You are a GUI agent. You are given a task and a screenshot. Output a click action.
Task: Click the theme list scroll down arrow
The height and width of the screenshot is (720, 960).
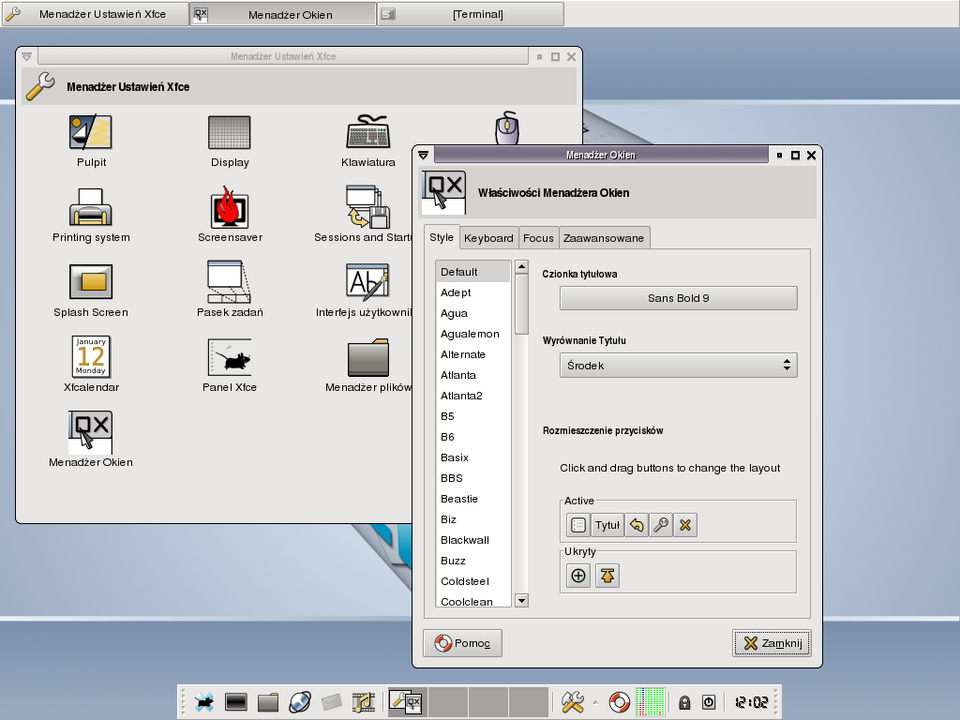click(522, 601)
